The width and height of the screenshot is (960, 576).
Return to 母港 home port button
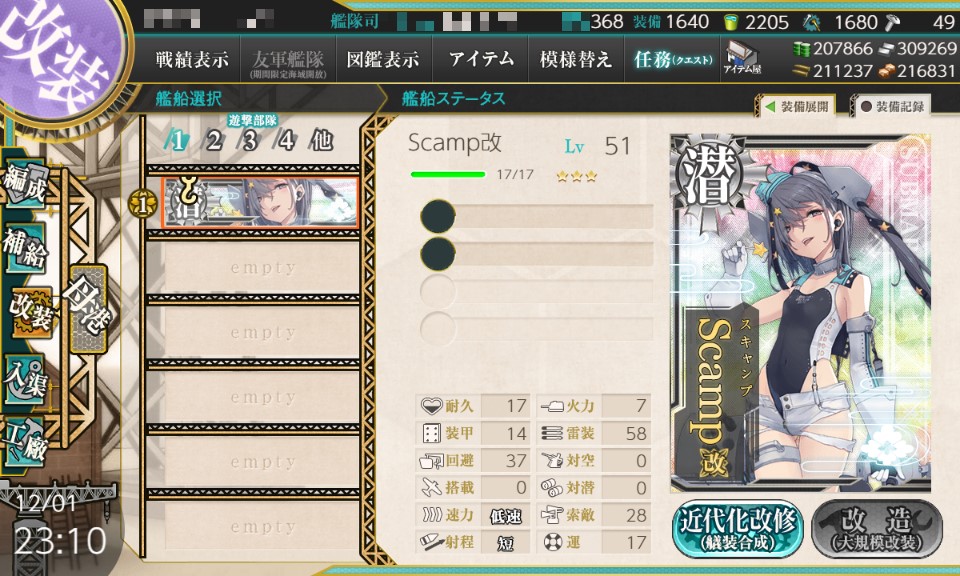89,309
